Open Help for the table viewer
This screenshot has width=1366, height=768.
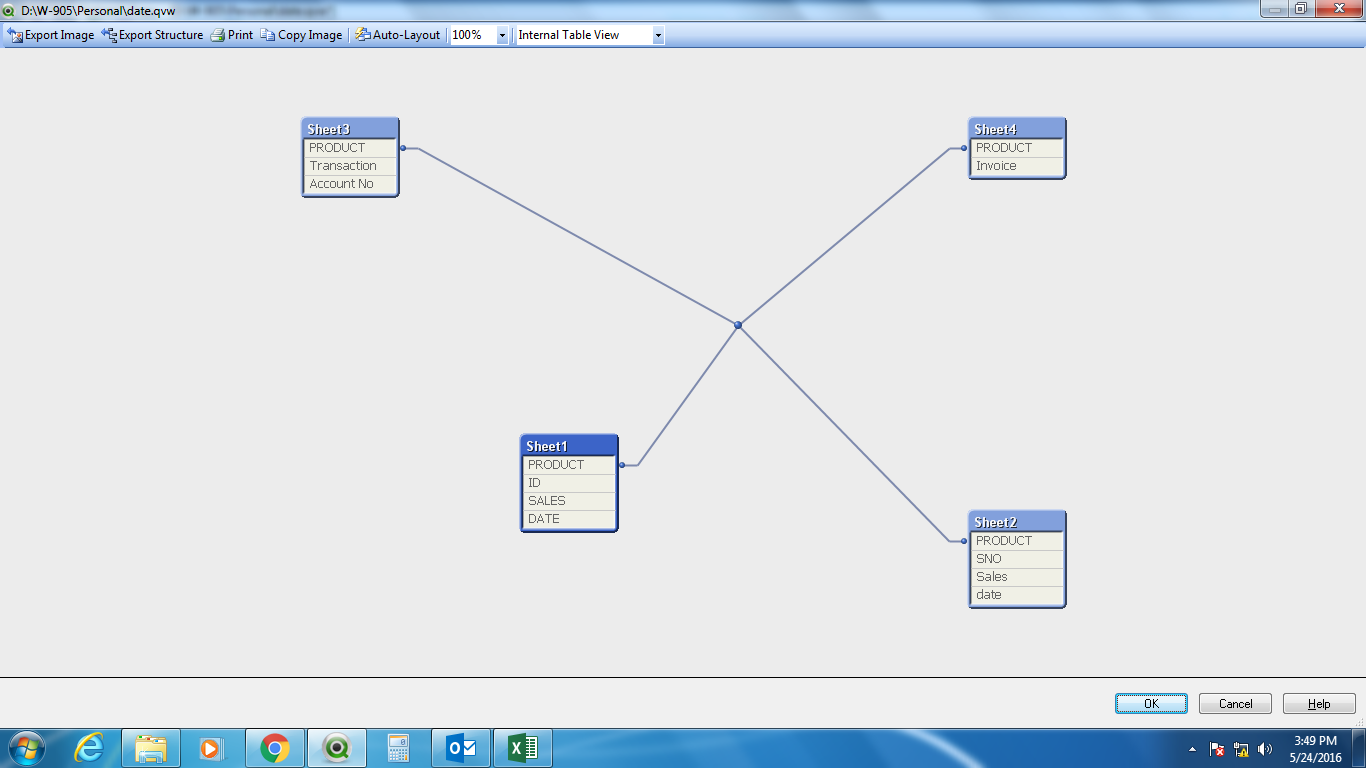click(x=1319, y=704)
